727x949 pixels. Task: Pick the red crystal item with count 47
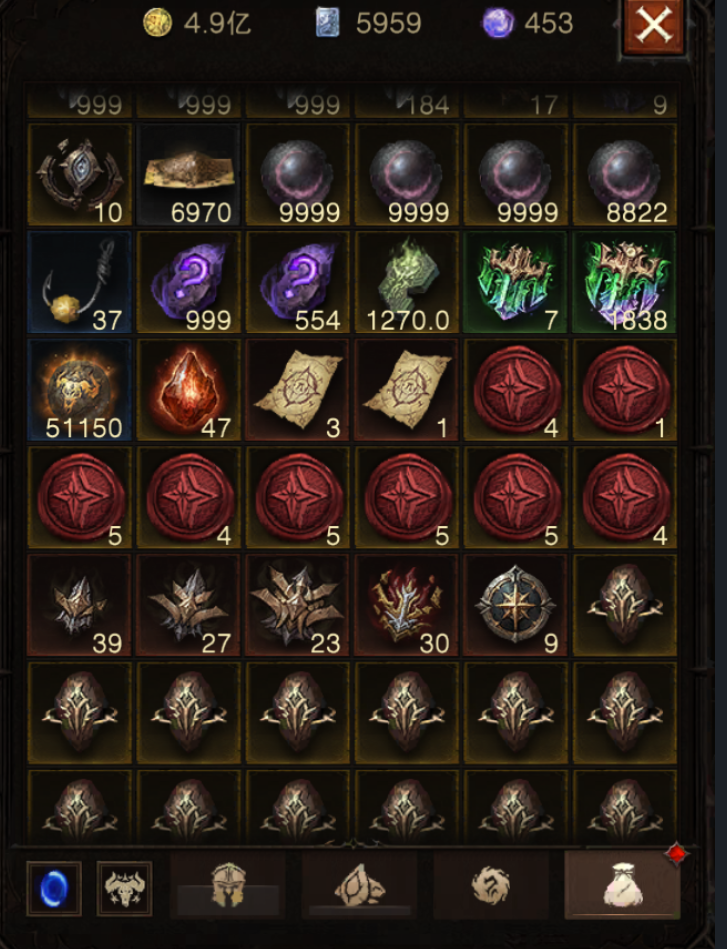click(x=189, y=390)
